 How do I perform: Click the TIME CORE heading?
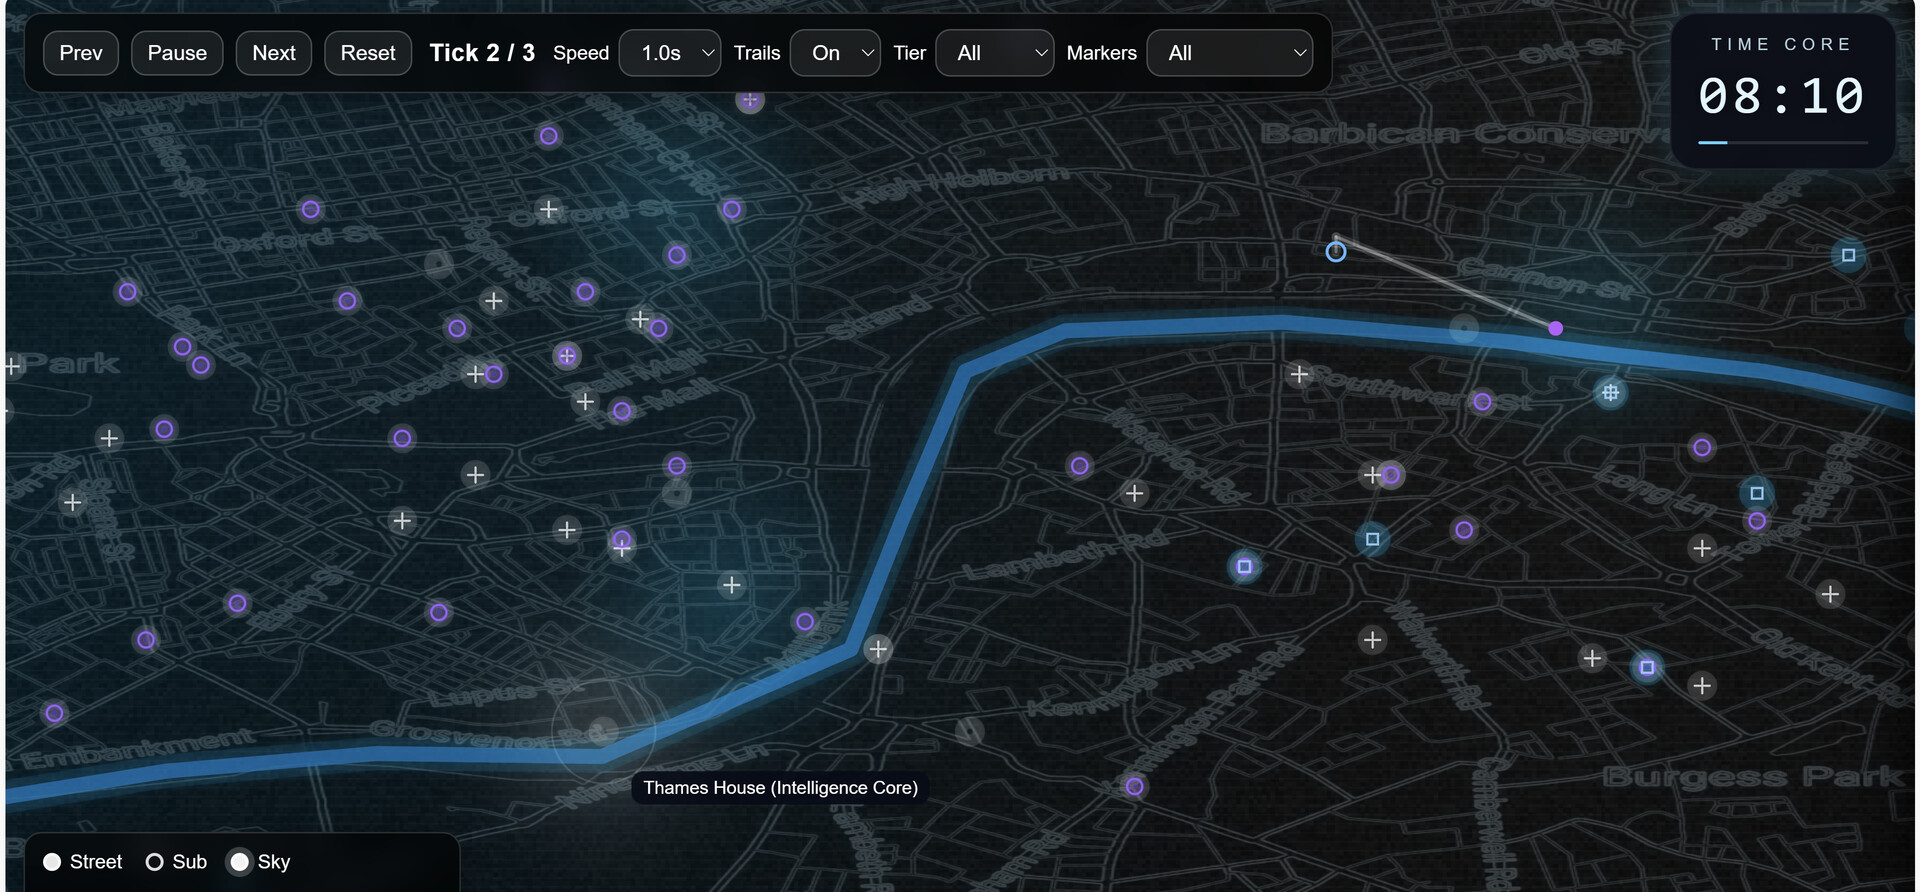pyautogui.click(x=1782, y=44)
